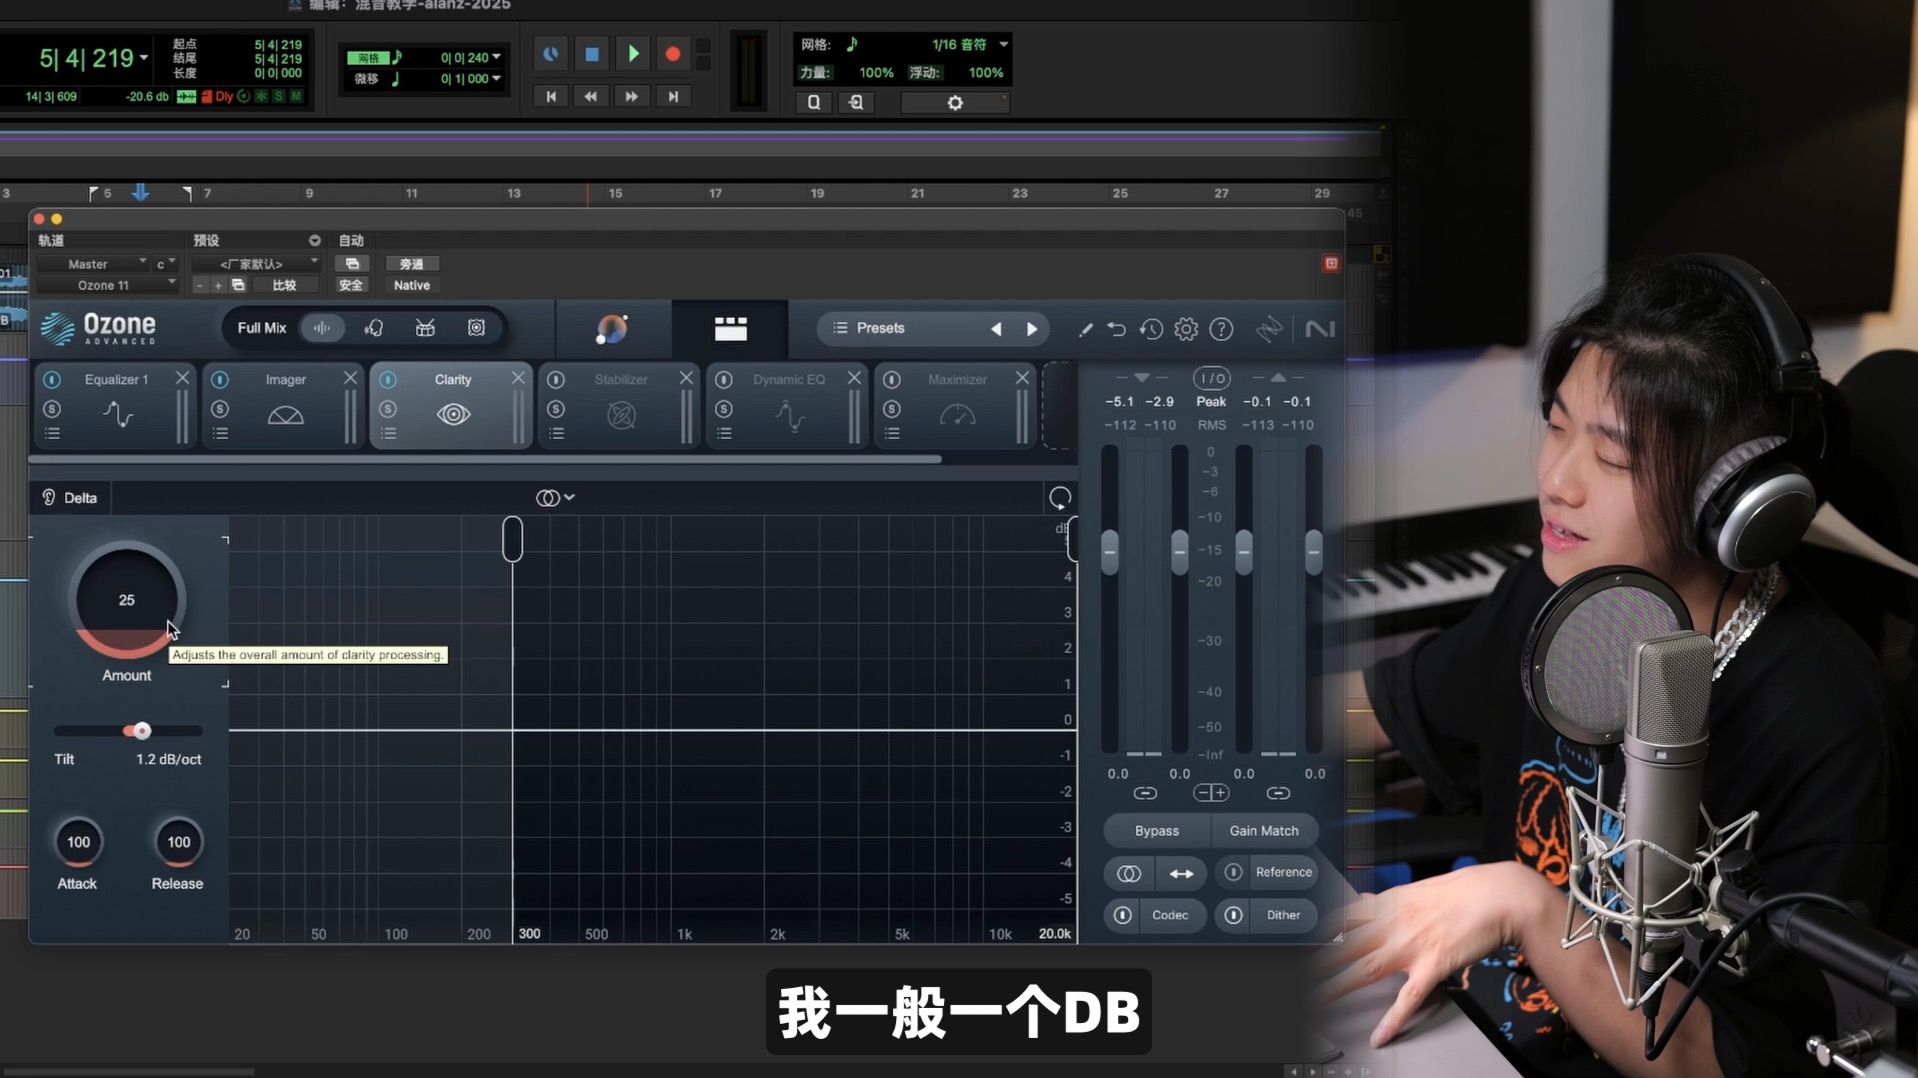The width and height of the screenshot is (1918, 1078).
Task: Enable the Stabilizer module power button
Action: coord(556,380)
